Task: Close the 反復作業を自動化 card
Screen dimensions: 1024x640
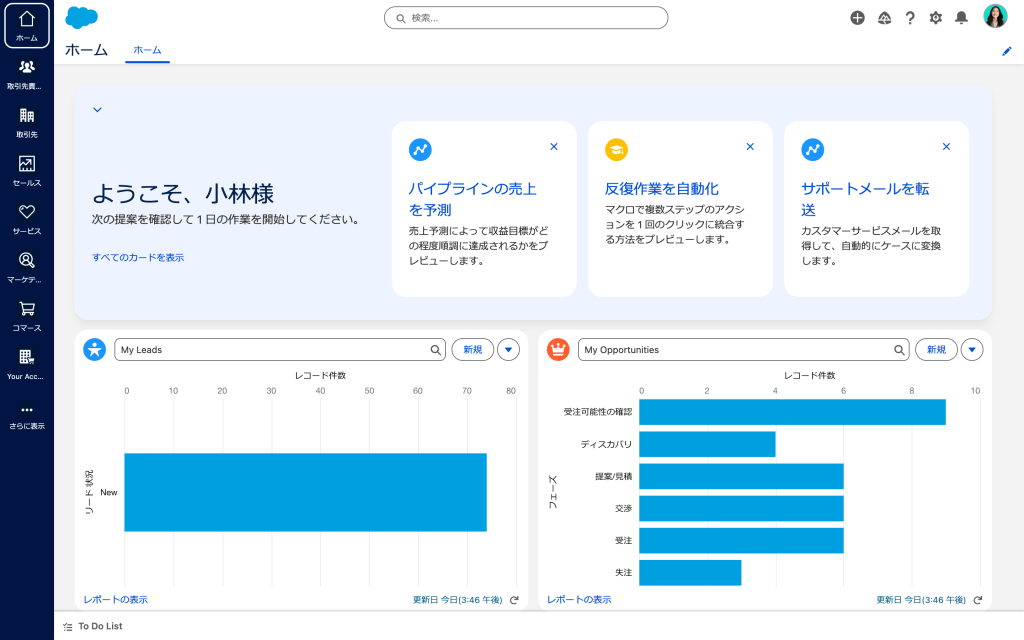Action: click(750, 147)
